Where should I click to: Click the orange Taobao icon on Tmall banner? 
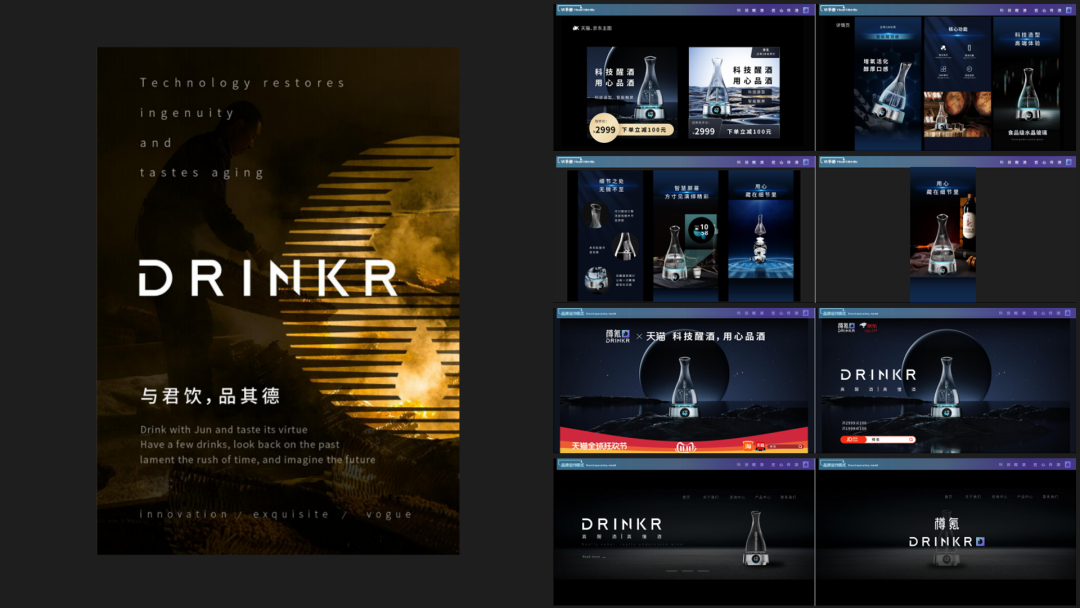[x=749, y=446]
